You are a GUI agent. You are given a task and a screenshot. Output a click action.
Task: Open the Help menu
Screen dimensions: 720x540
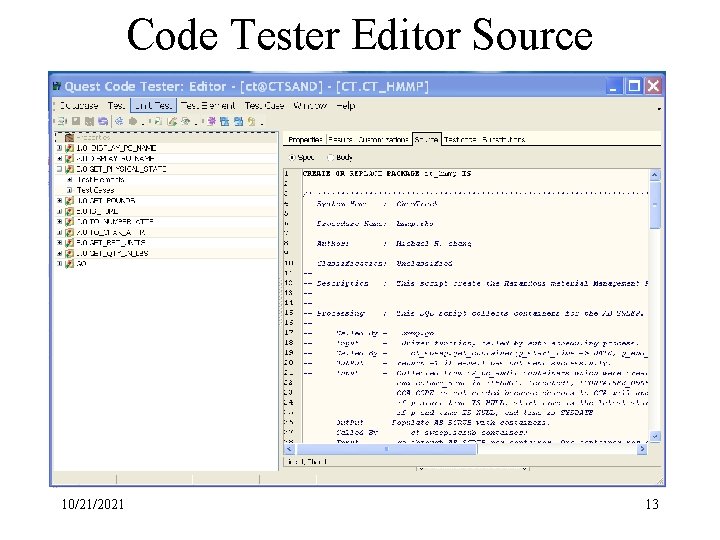tap(346, 106)
